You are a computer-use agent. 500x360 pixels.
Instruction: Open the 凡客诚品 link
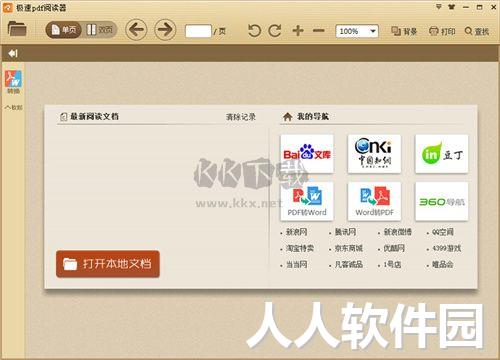[349, 265]
